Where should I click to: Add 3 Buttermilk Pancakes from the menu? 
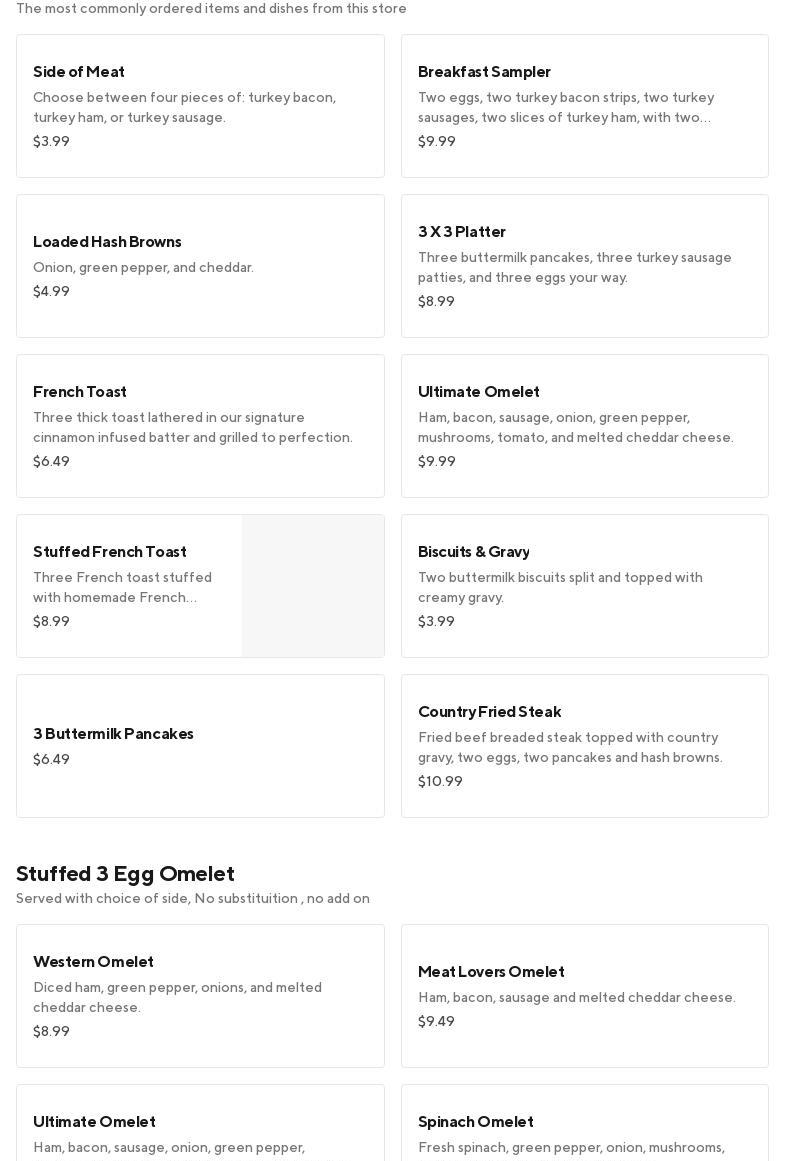200,746
